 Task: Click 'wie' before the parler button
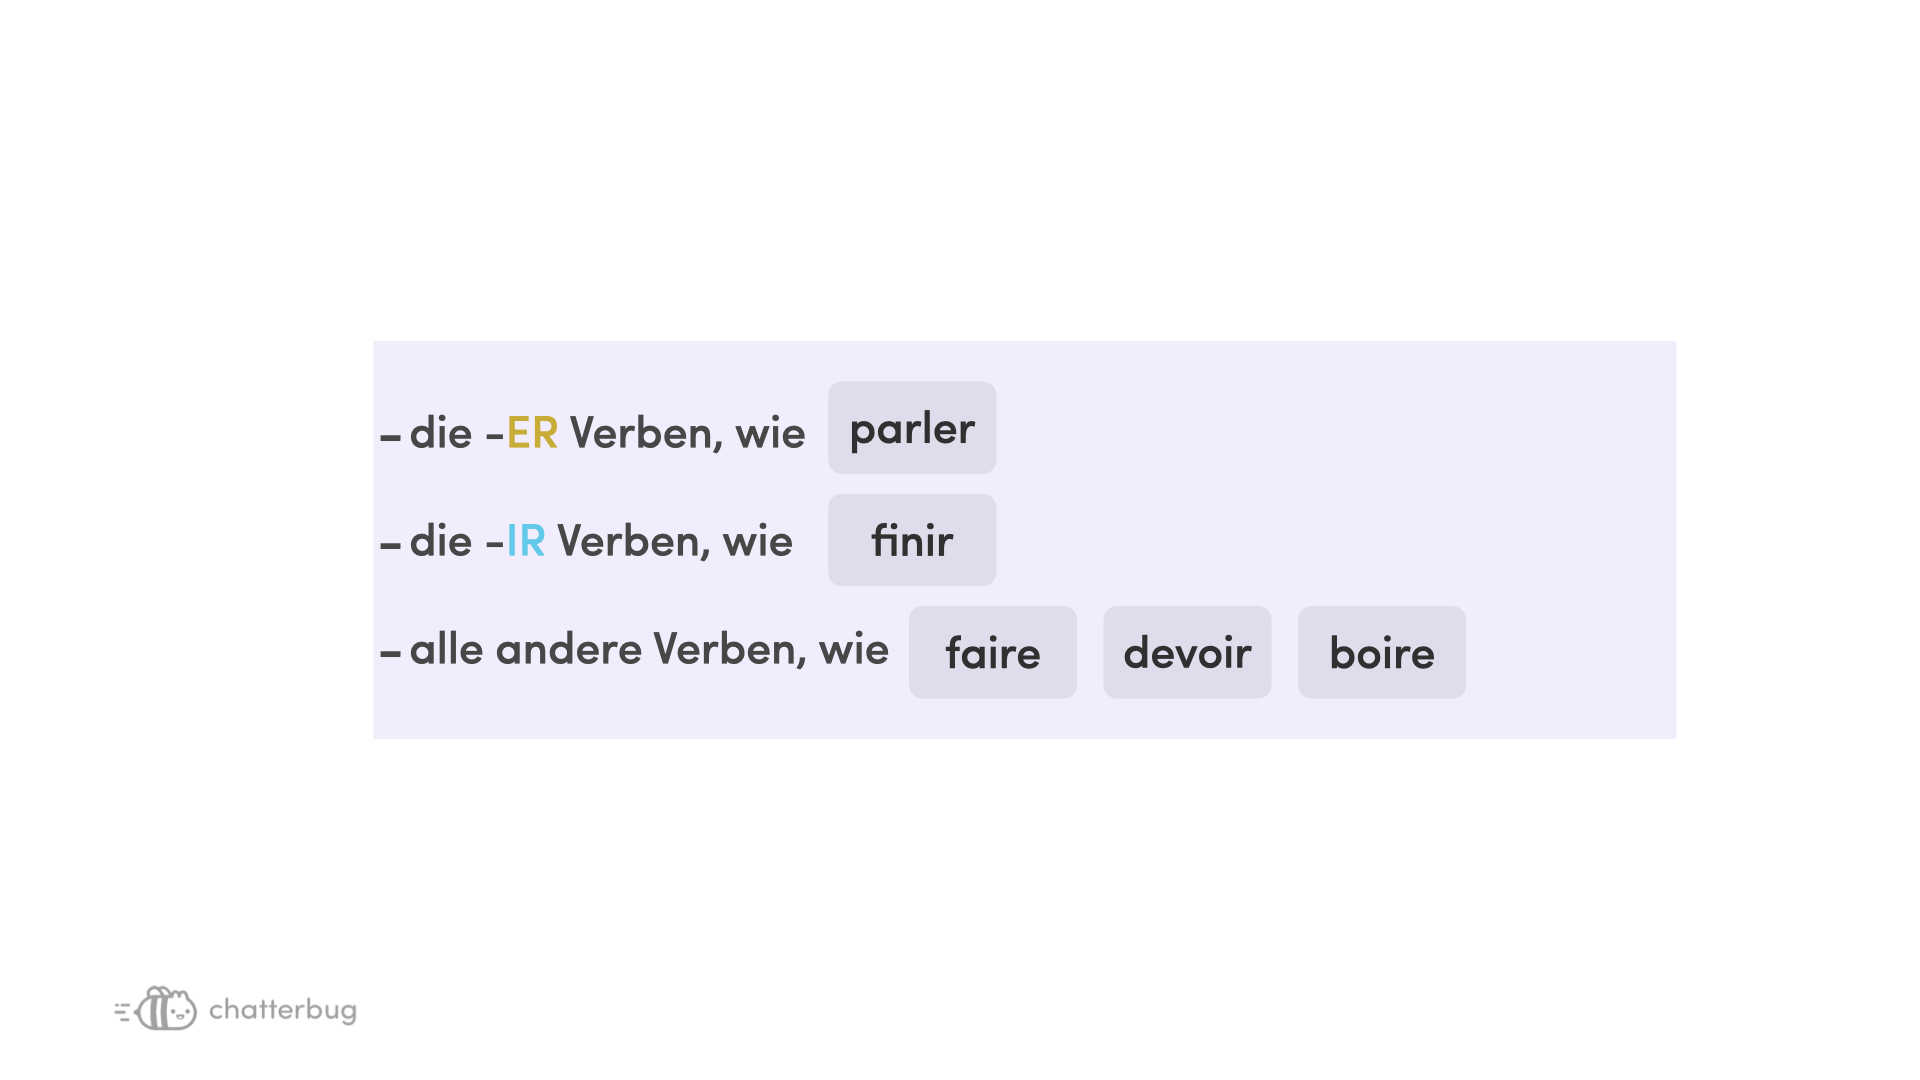(x=770, y=433)
